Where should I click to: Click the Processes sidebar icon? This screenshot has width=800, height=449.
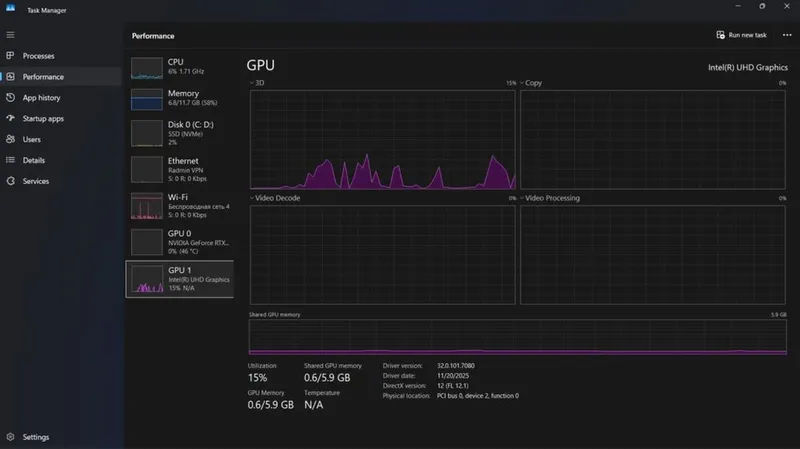click(10, 55)
